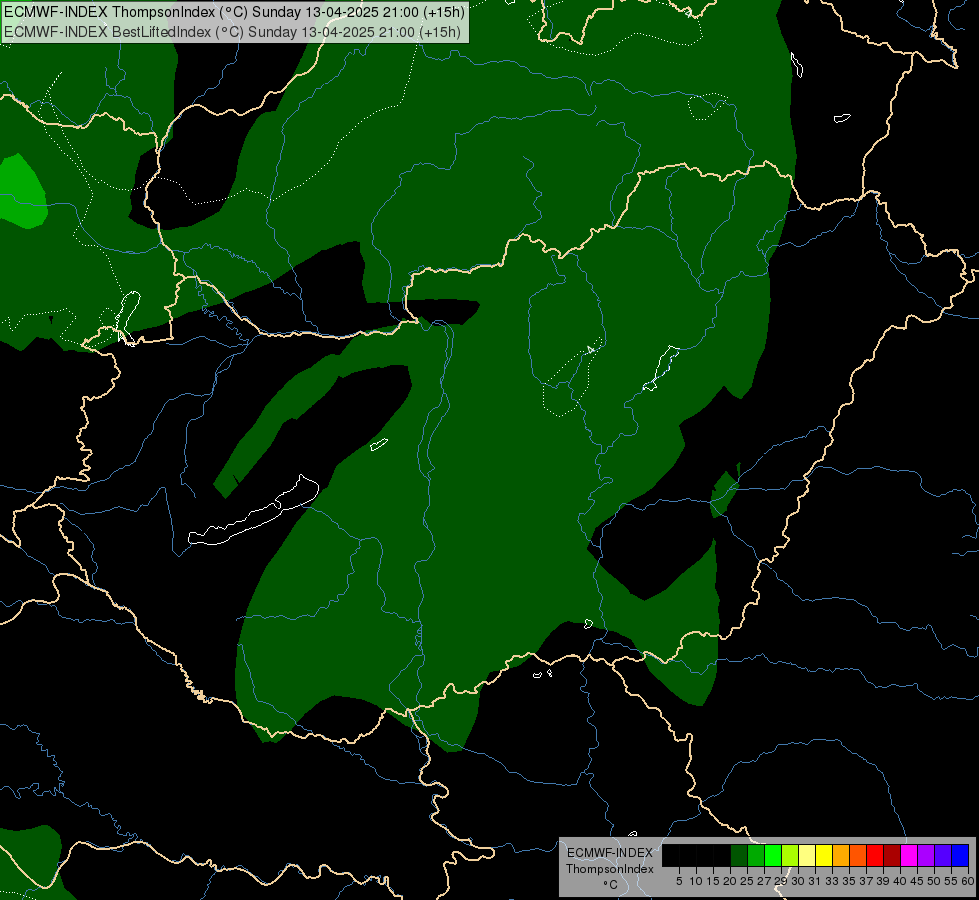The image size is (979, 900).
Task: Click the lighter green patch at map's left edge
Action: pos(22,190)
